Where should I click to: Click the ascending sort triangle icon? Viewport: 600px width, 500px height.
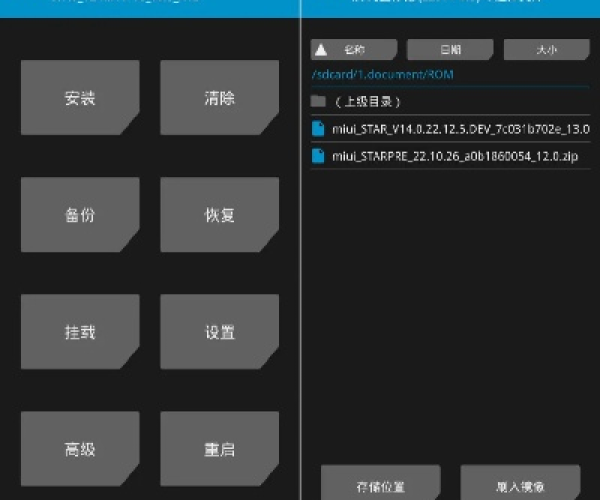pos(321,50)
